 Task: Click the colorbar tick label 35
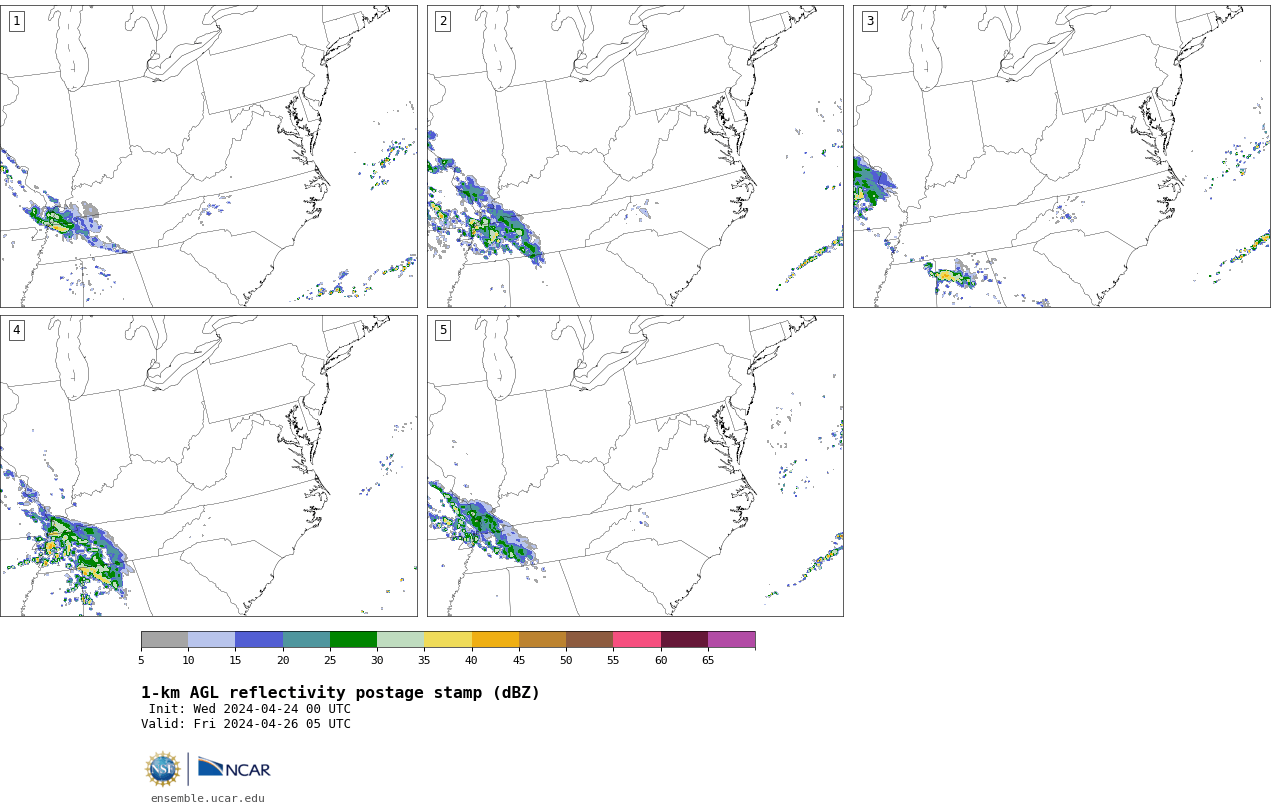click(x=424, y=660)
